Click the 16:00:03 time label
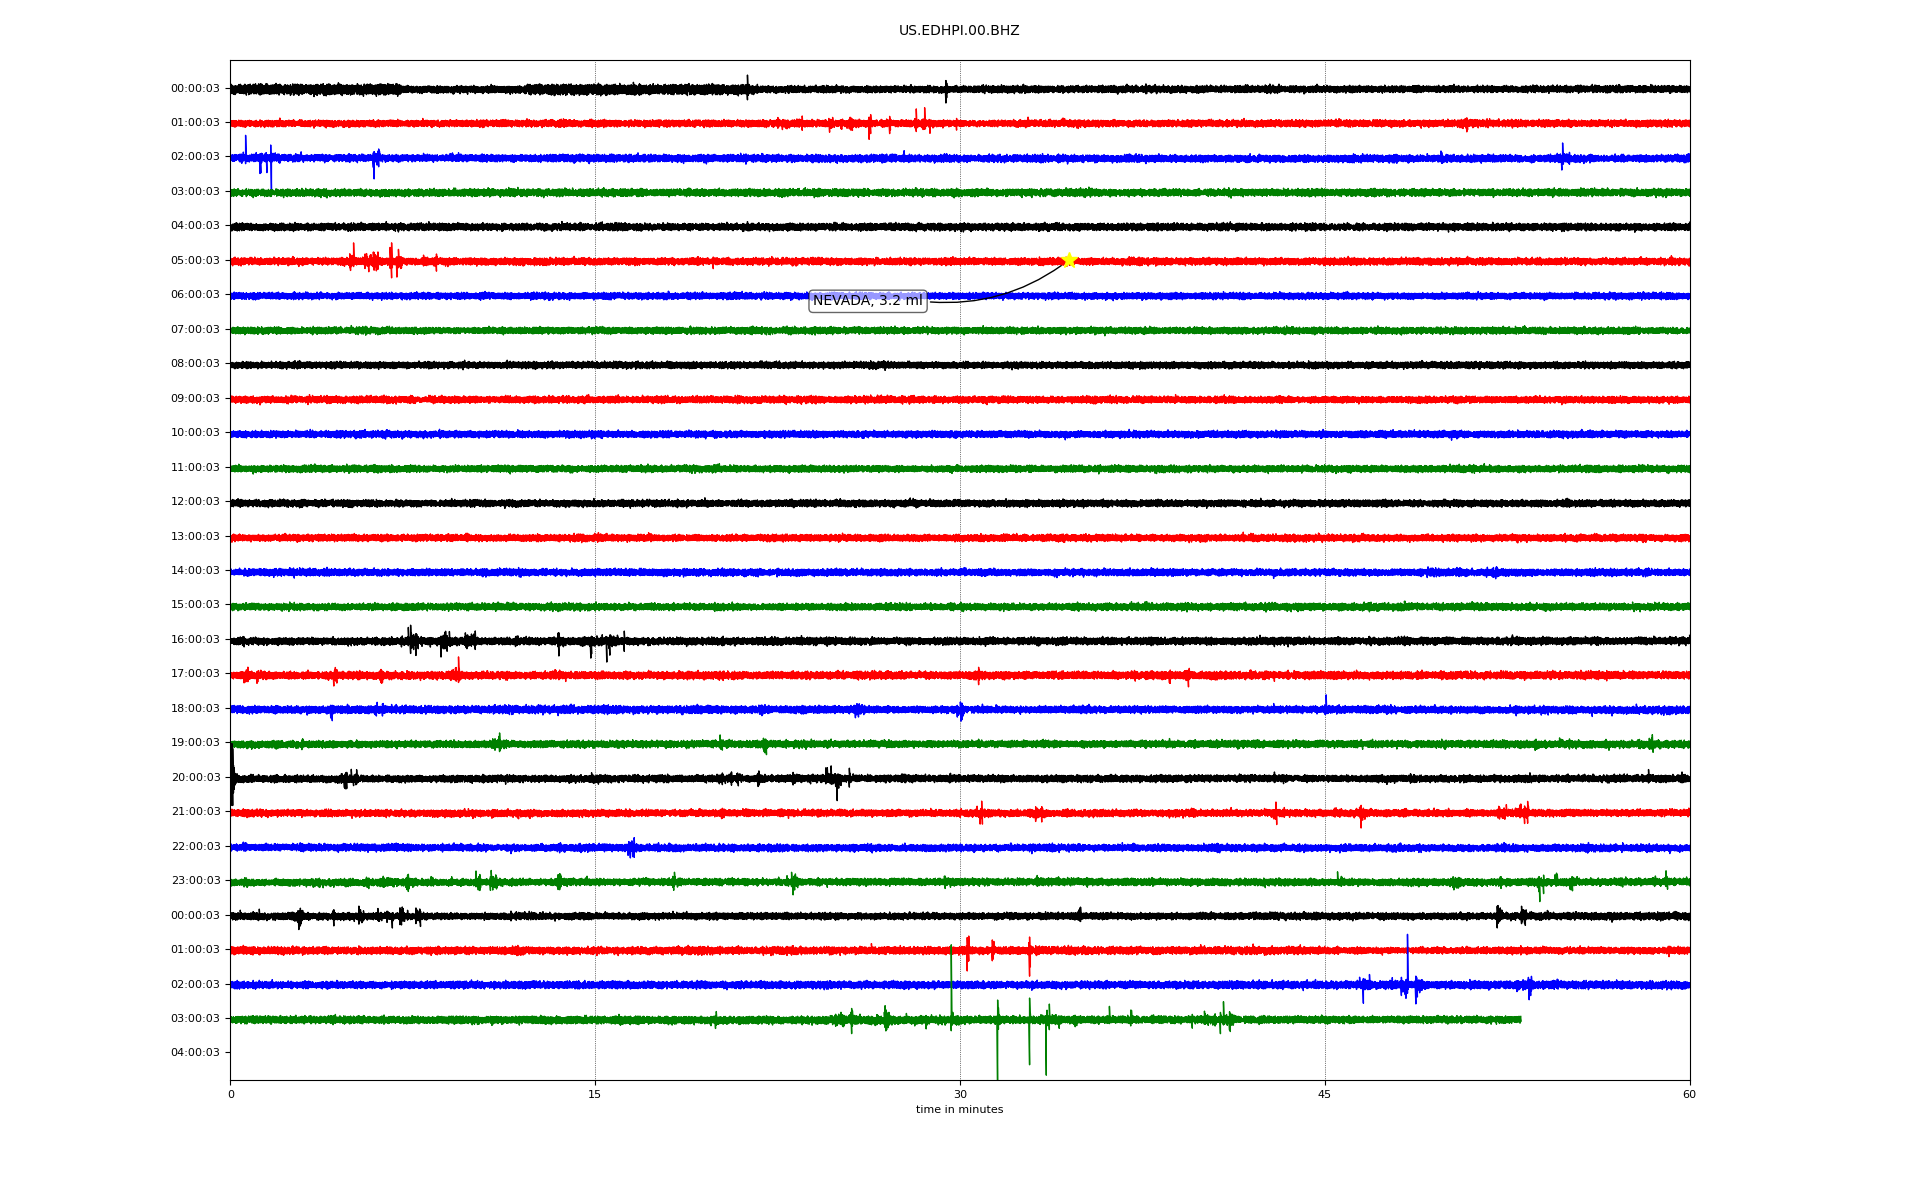1920x1200 pixels. pos(195,640)
